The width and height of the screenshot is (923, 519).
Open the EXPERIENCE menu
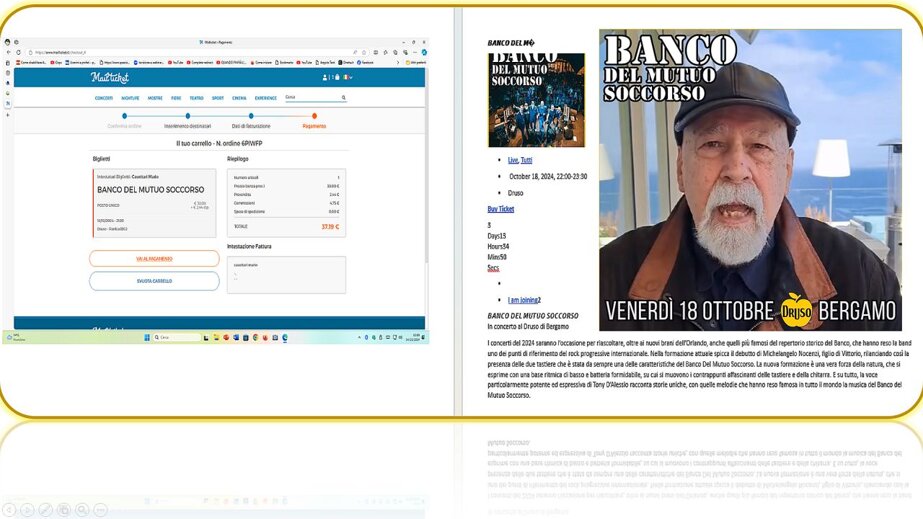tap(265, 98)
